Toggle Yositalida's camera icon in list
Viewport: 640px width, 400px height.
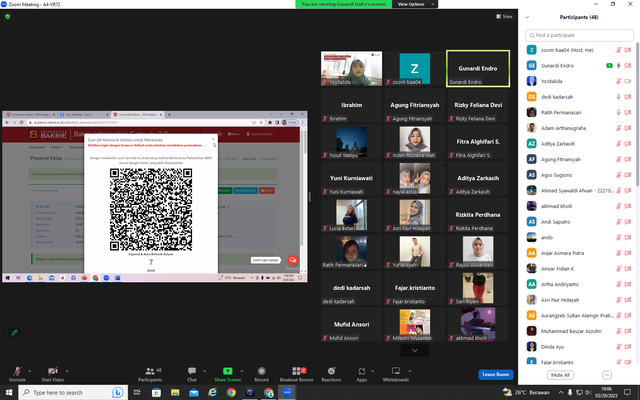click(628, 81)
